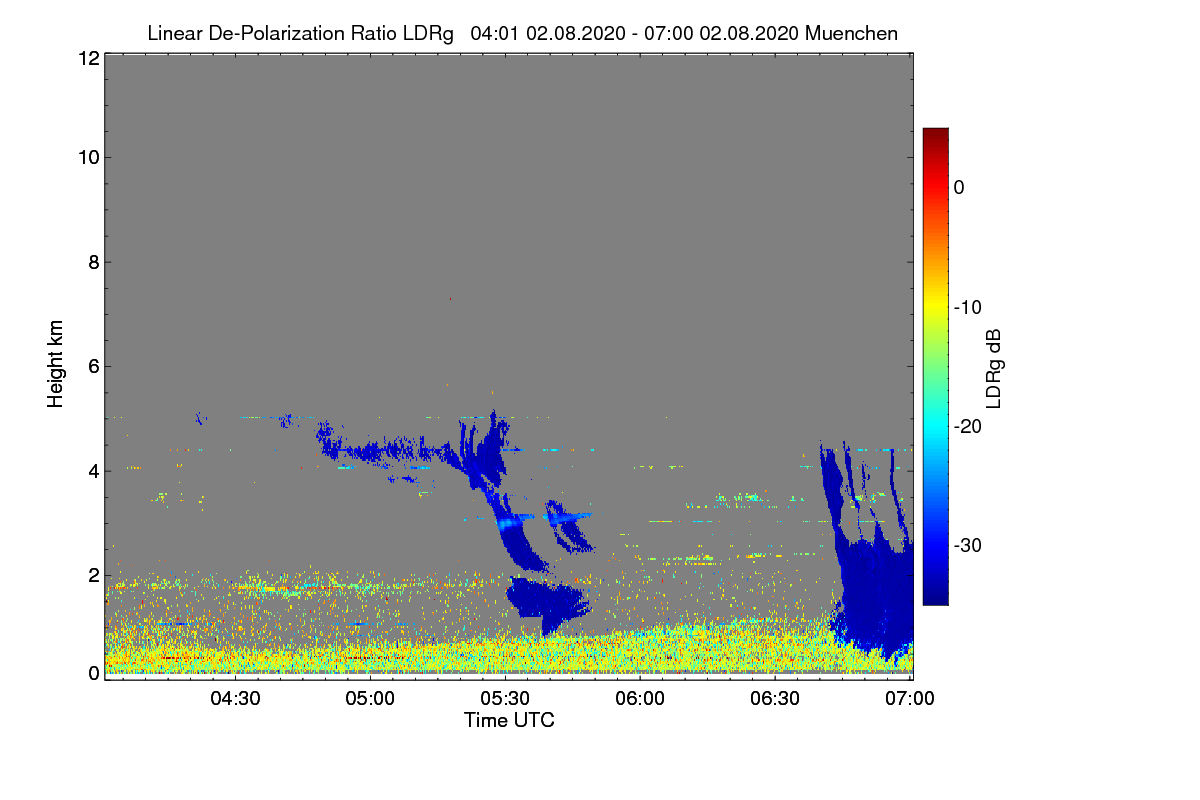The width and height of the screenshot is (1200, 800).
Task: Click the blue cloud streak near 4.5 km at 05:05
Action: click(385, 452)
